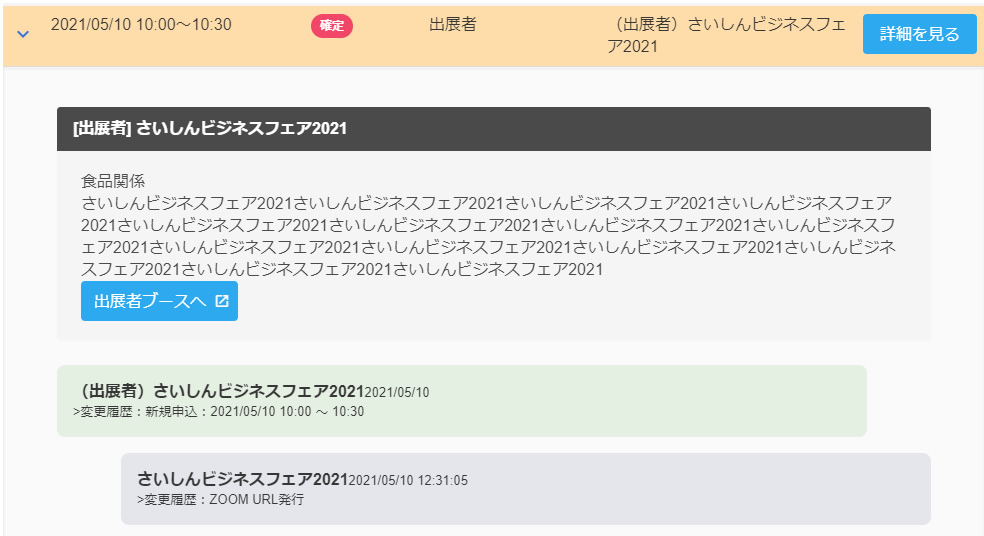Click the dark [出展者] さいしんビジネスフェア2021 header bar
984x536 pixels.
coord(493,129)
